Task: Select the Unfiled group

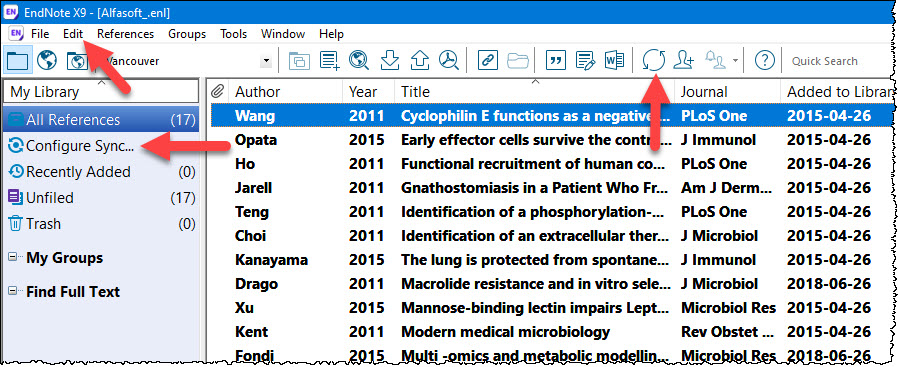Action: (101, 198)
